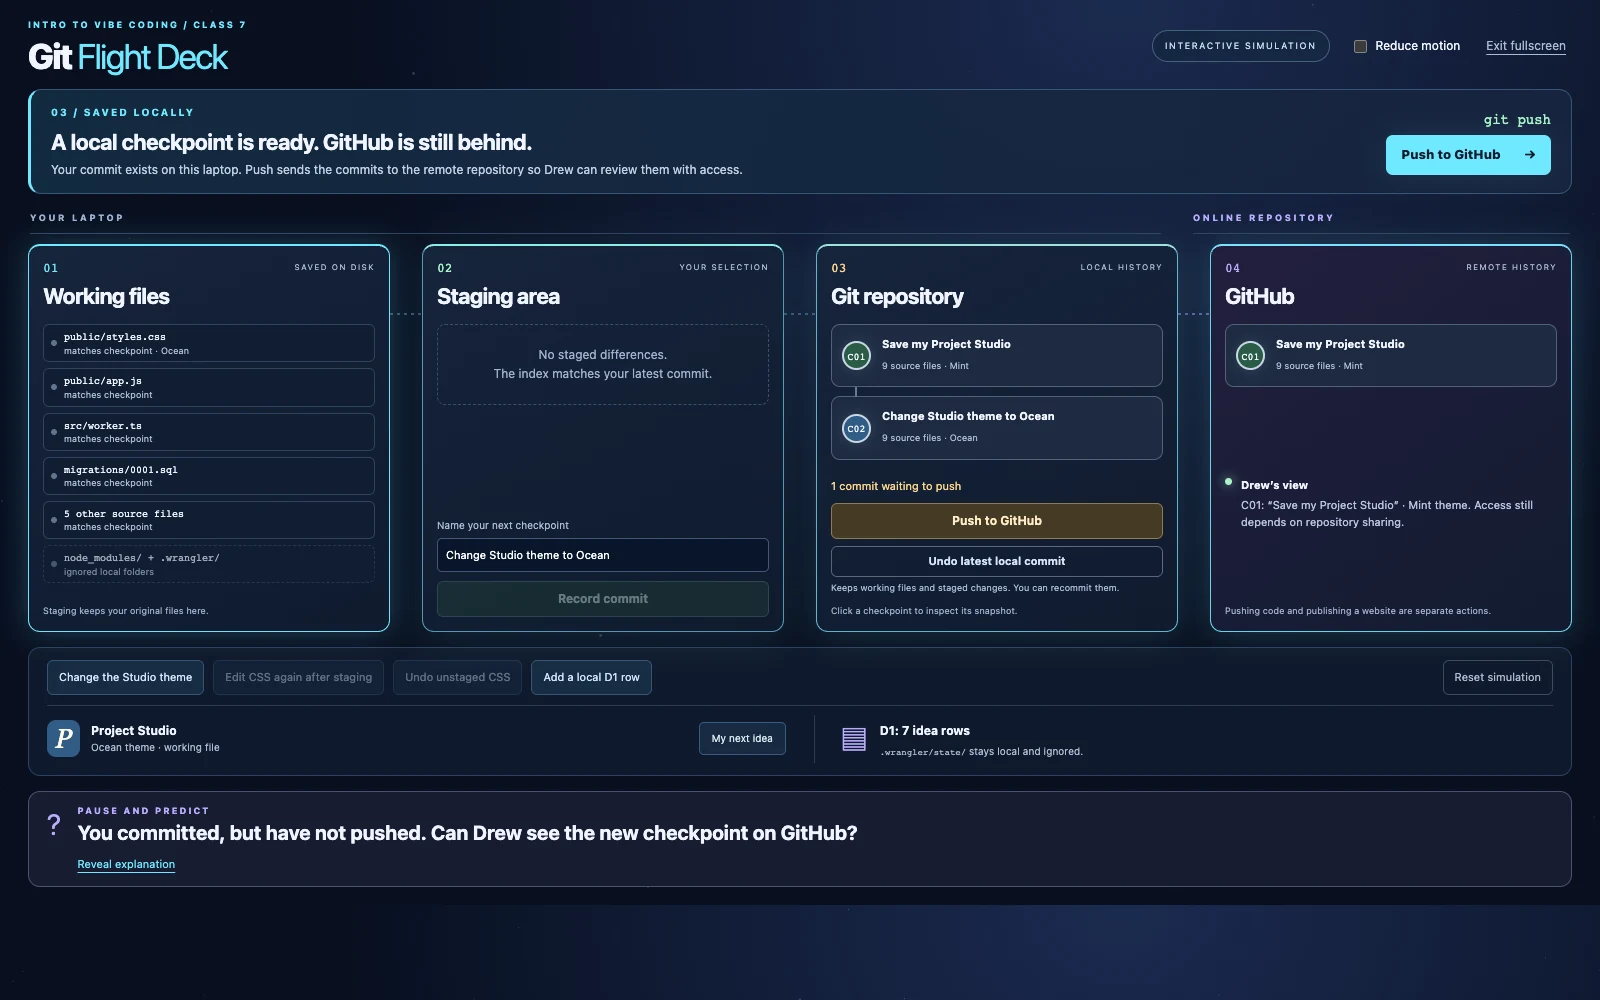Select public/app.js file row
Image resolution: width=1600 pixels, height=1000 pixels.
pyautogui.click(x=209, y=387)
